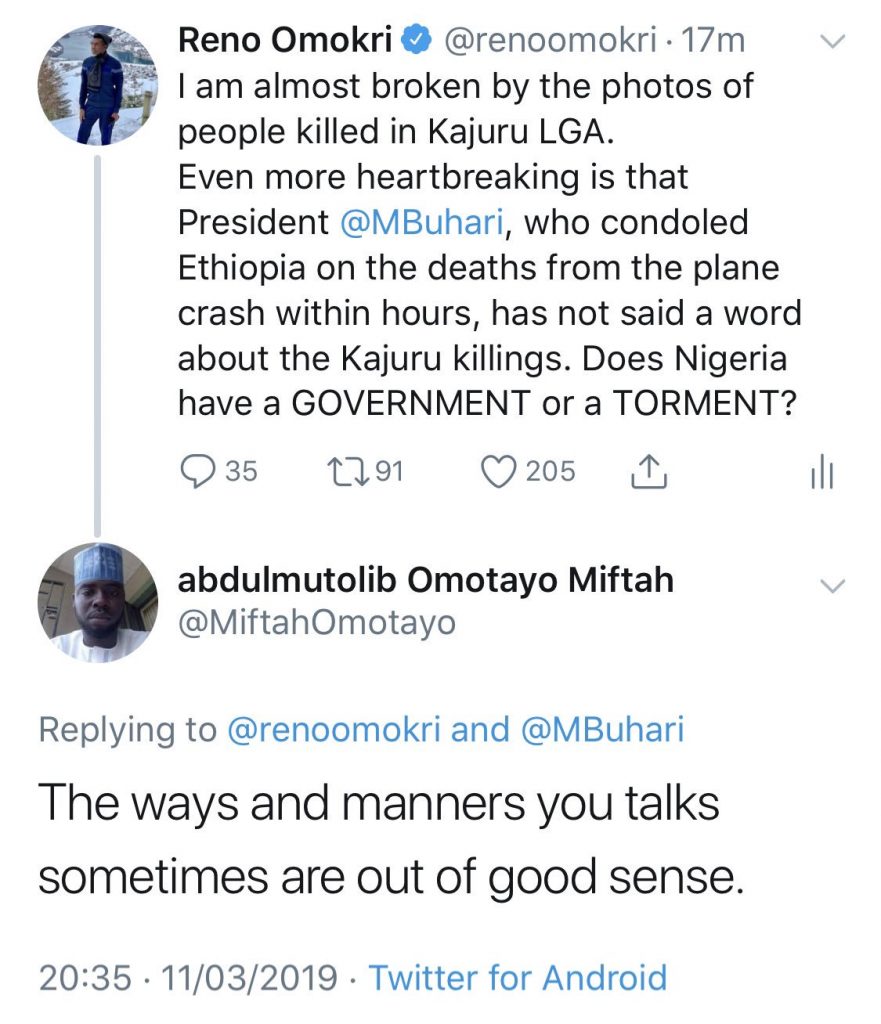Image resolution: width=881 pixels, height=1024 pixels.
Task: Open Reno Omokri's profile picture
Action: (x=97, y=86)
